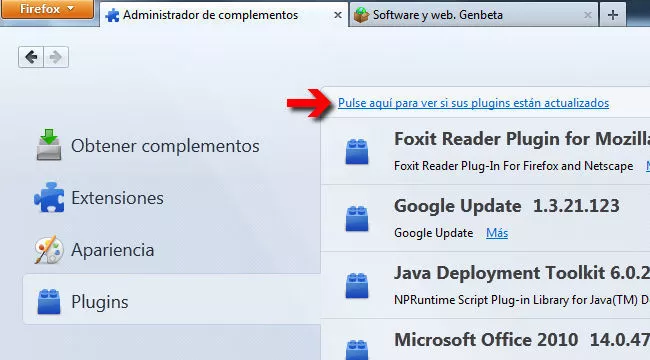The width and height of the screenshot is (650, 360).
Task: Click the forward navigation arrow
Action: tap(56, 57)
